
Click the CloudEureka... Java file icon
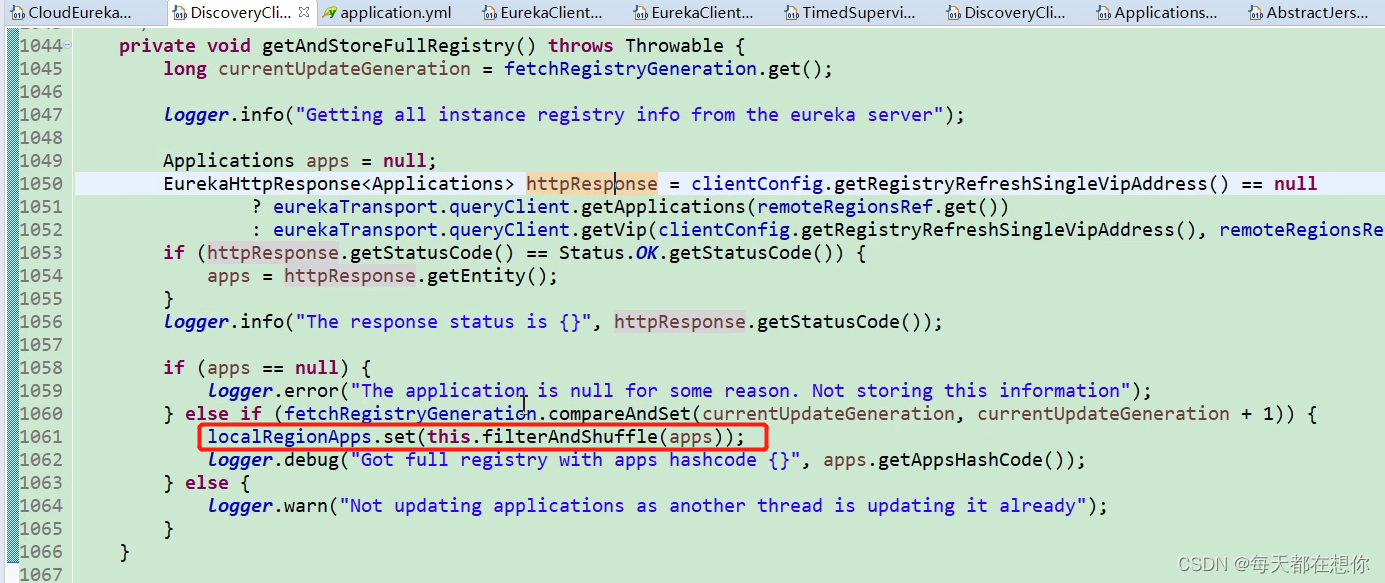point(18,13)
